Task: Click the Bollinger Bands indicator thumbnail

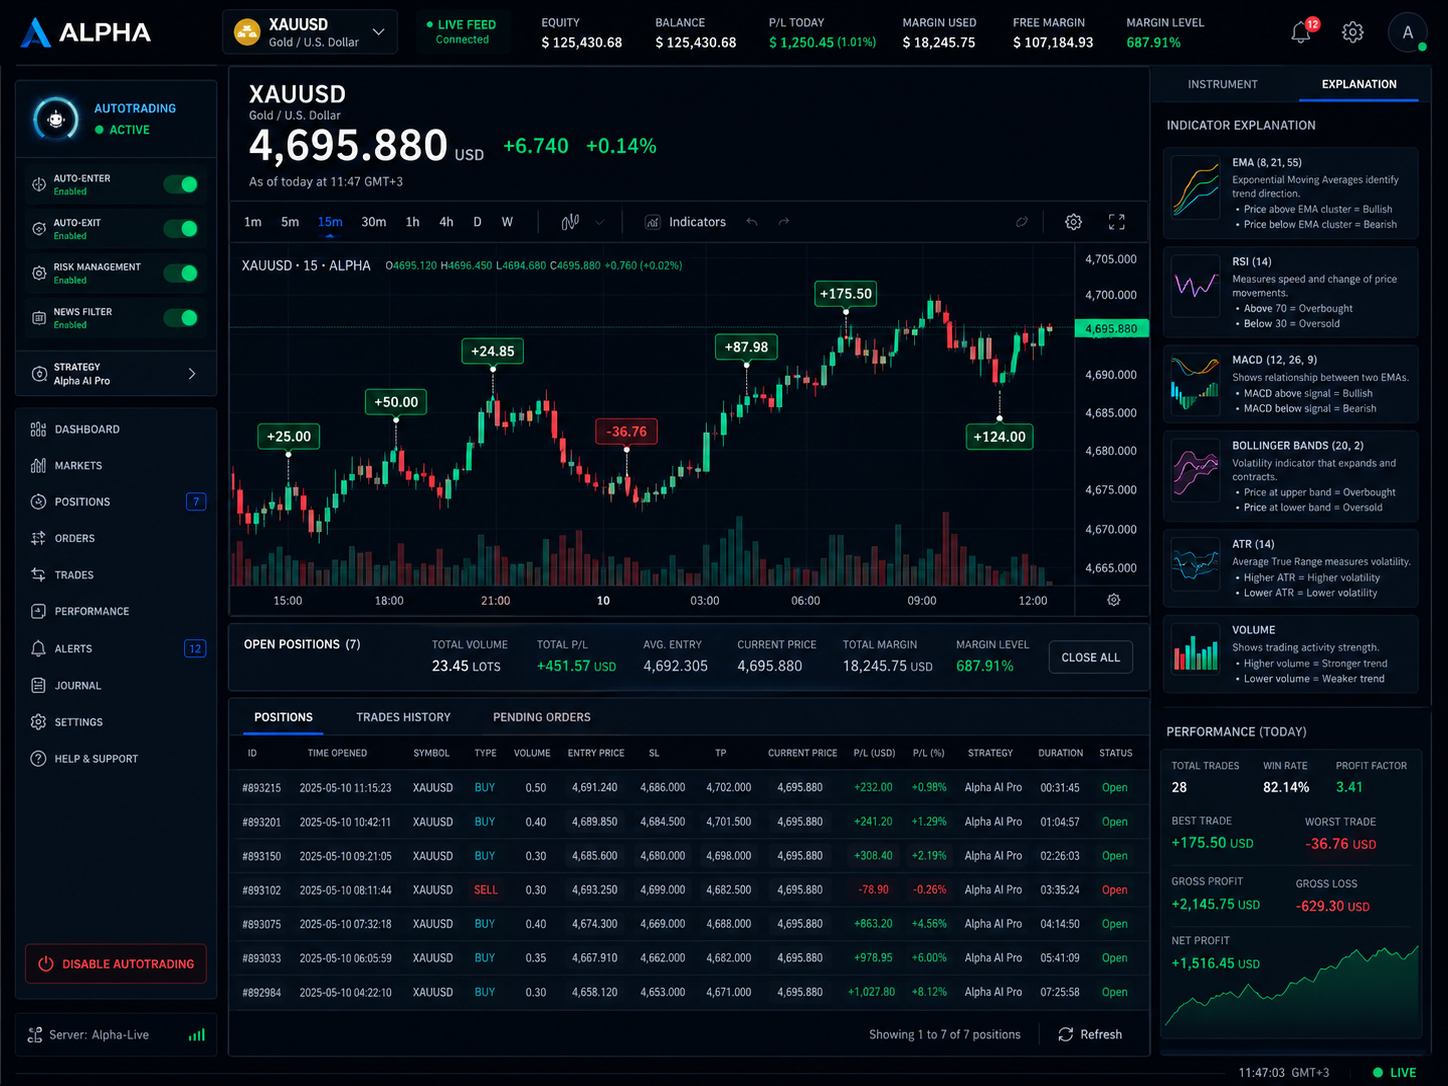Action: [1196, 470]
